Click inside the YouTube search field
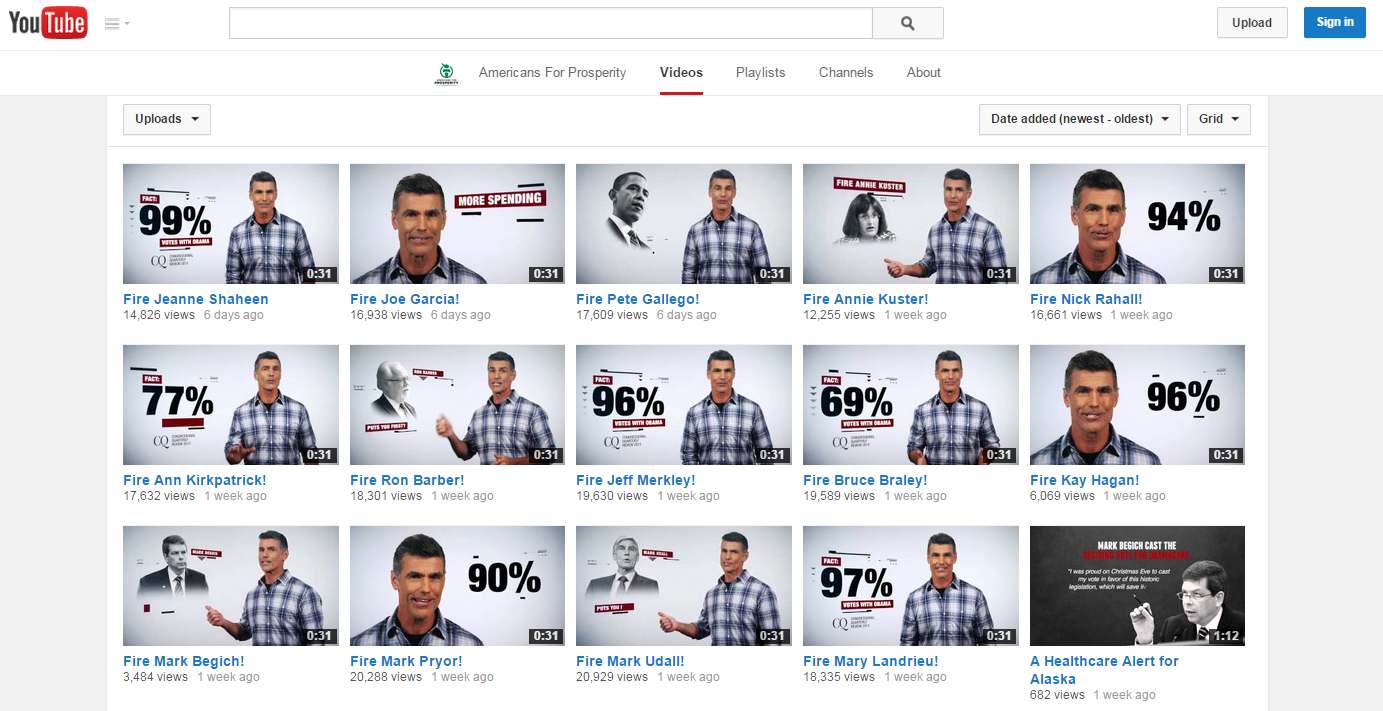Viewport: 1383px width, 711px height. click(x=550, y=23)
